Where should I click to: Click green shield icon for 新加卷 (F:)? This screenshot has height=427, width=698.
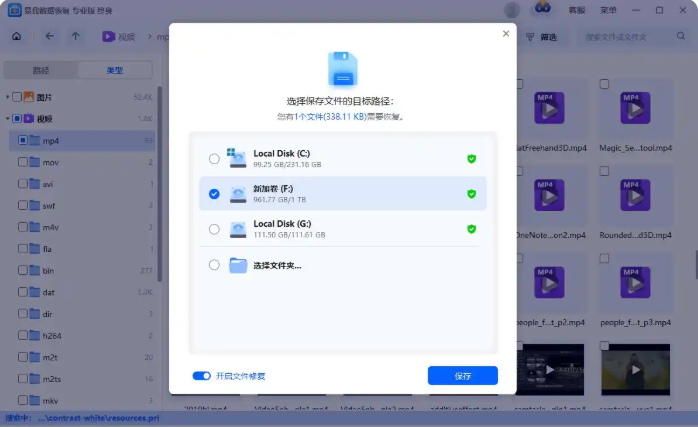(x=471, y=194)
